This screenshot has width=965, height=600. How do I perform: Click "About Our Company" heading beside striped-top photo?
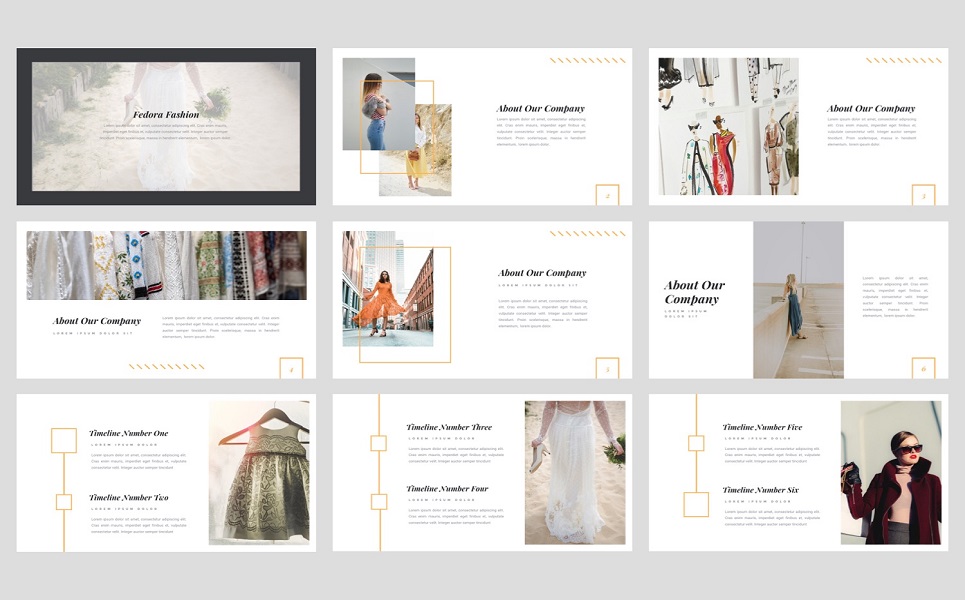coord(541,108)
